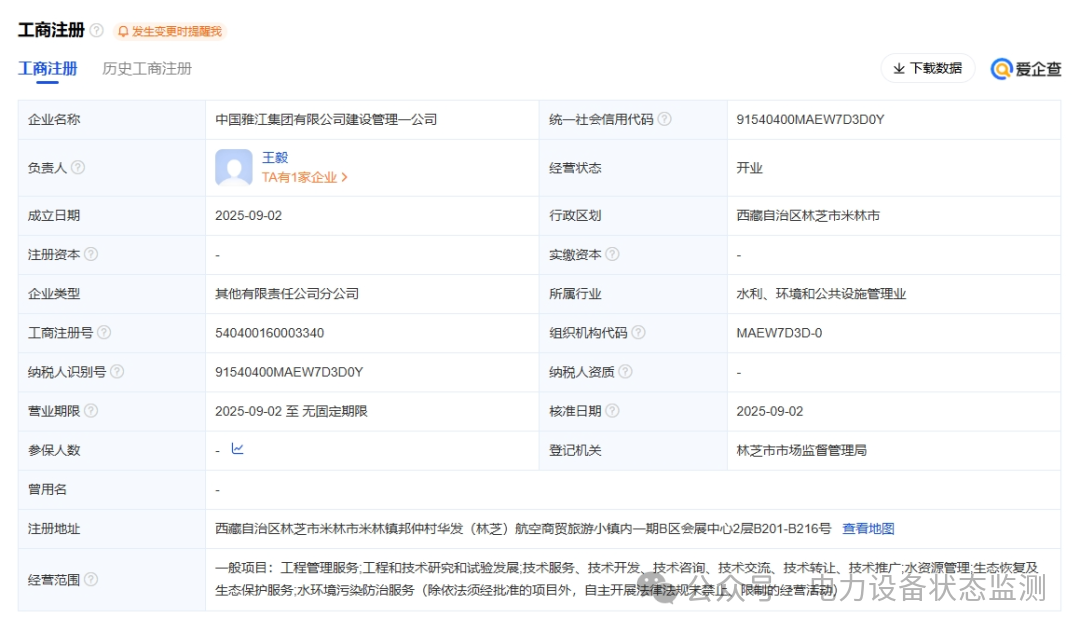Image resolution: width=1080 pixels, height=631 pixels.
Task: Click the 爱企查 logo
Action: point(1026,68)
